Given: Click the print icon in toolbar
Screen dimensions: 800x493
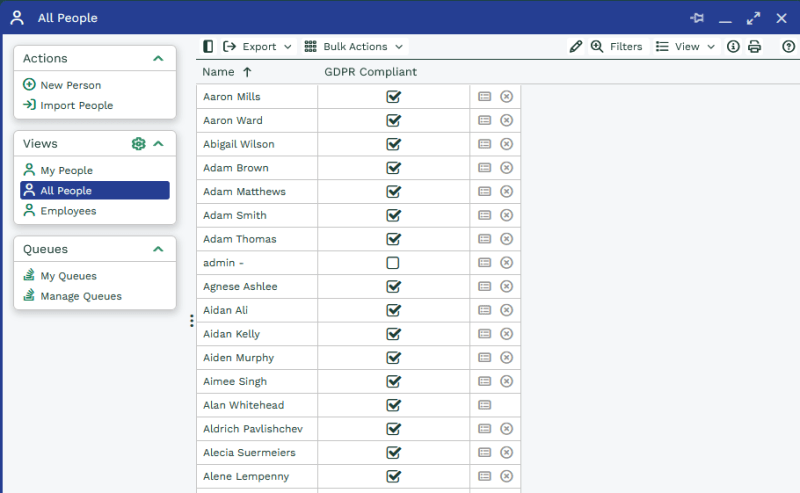Looking at the screenshot, I should [x=754, y=47].
